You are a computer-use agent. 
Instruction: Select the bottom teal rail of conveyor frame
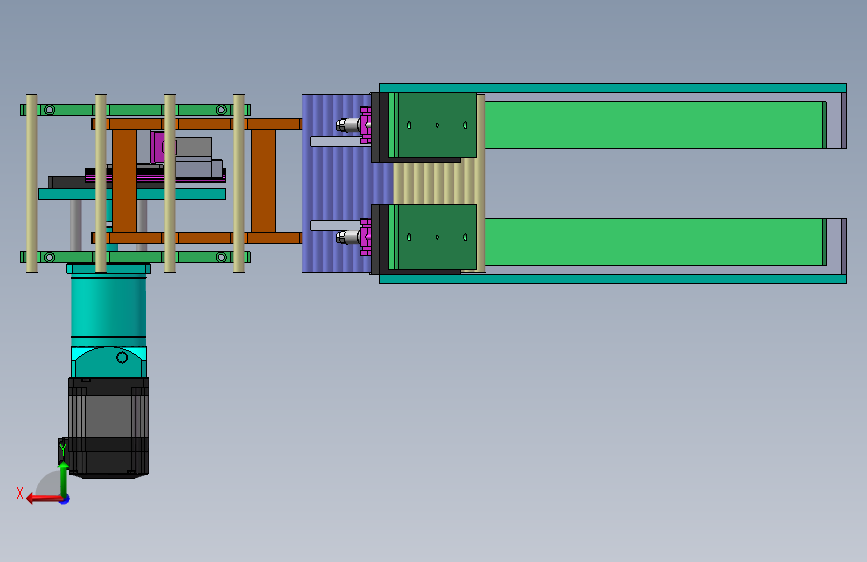613,279
